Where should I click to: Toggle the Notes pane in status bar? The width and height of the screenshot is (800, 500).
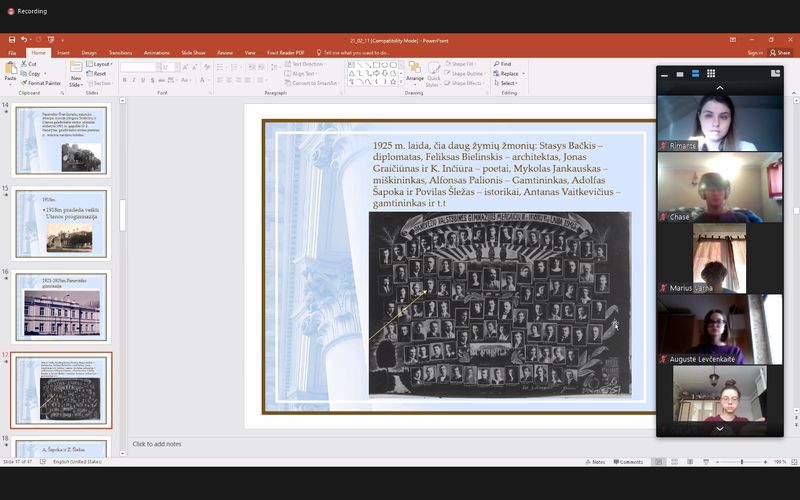coord(596,462)
